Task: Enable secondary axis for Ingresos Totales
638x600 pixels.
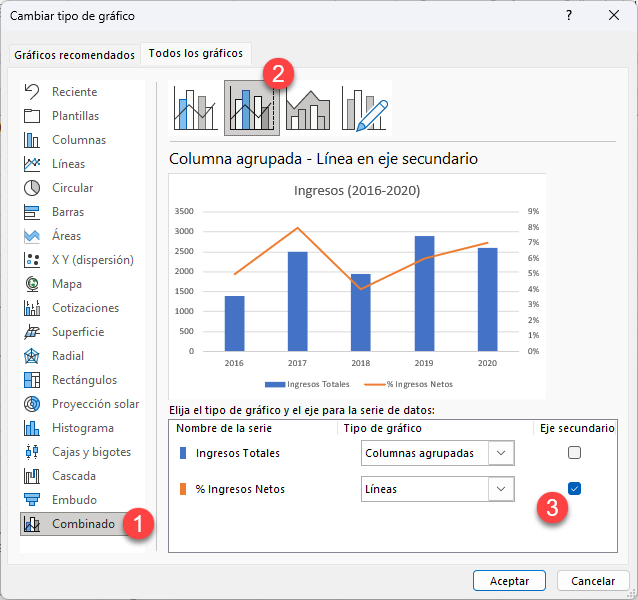Action: click(574, 452)
